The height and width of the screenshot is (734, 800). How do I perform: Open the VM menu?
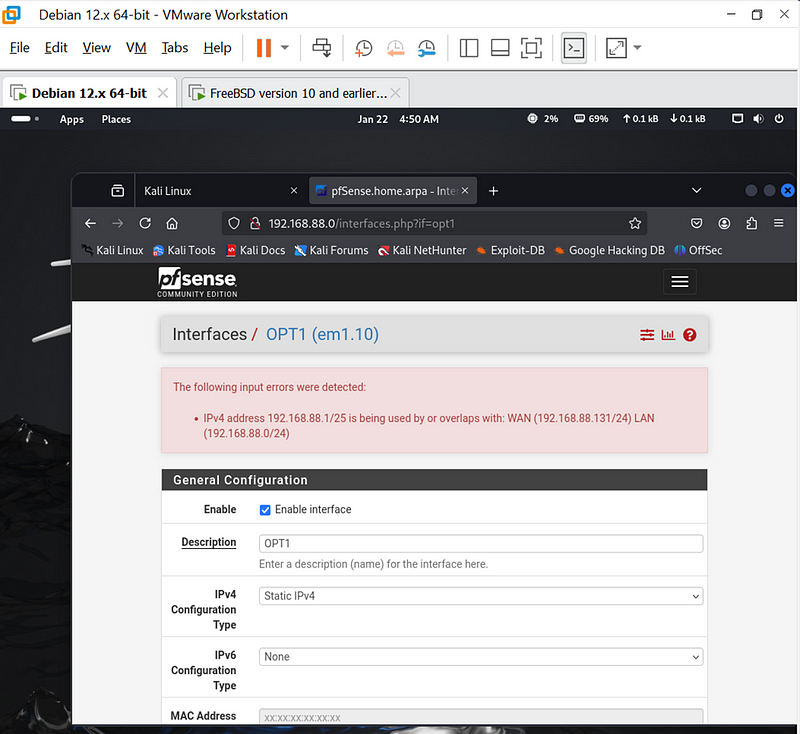coord(136,47)
